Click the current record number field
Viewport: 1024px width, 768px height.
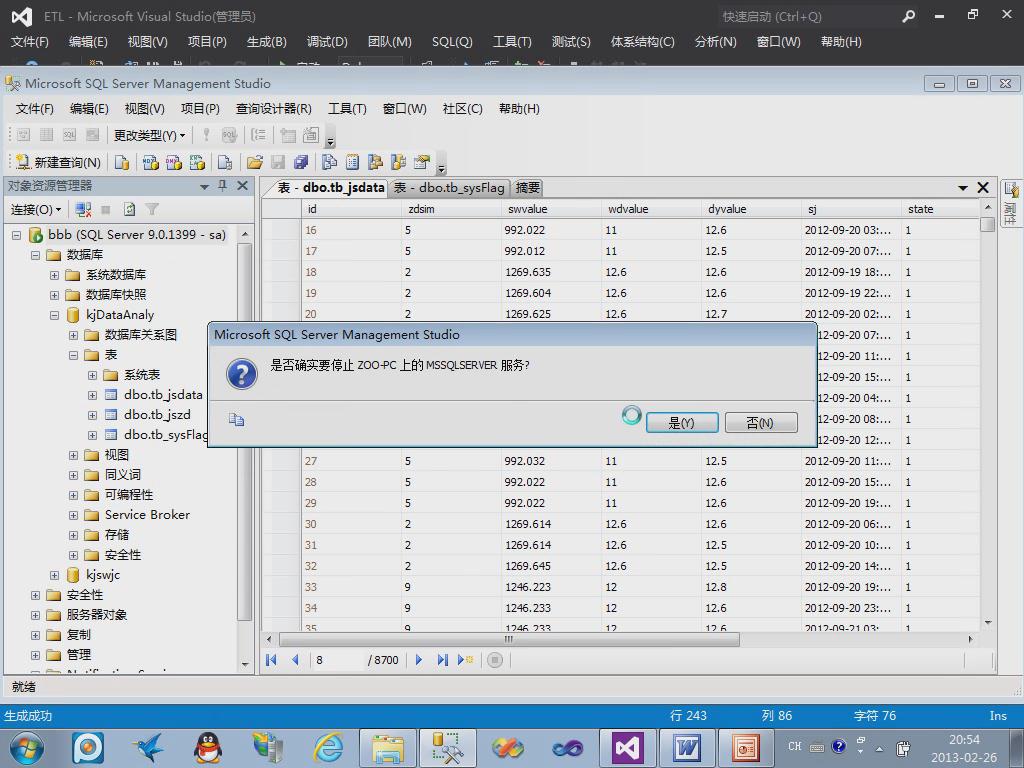click(x=336, y=660)
